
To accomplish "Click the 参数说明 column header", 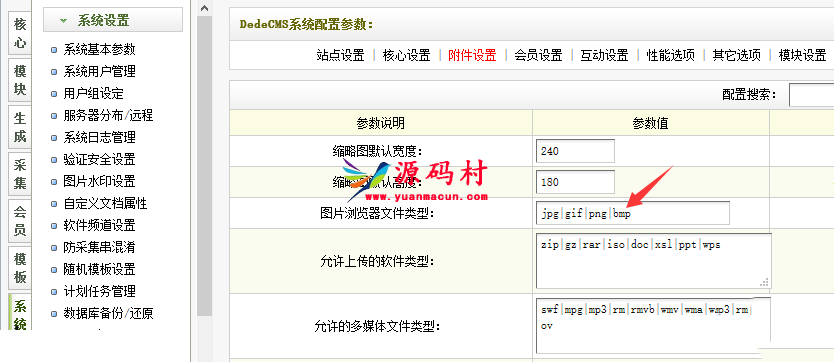I will [x=381, y=123].
